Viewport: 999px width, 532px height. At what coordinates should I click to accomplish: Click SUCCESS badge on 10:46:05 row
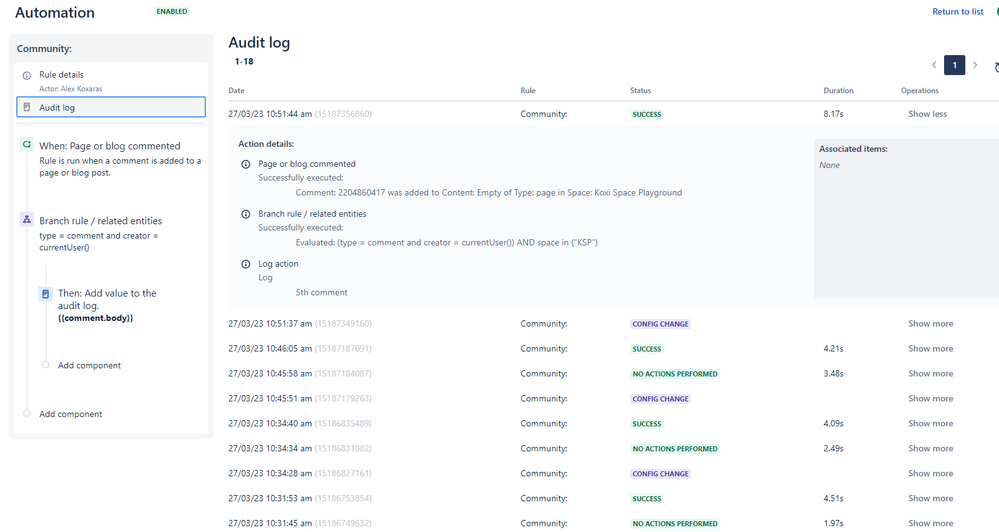(x=647, y=349)
